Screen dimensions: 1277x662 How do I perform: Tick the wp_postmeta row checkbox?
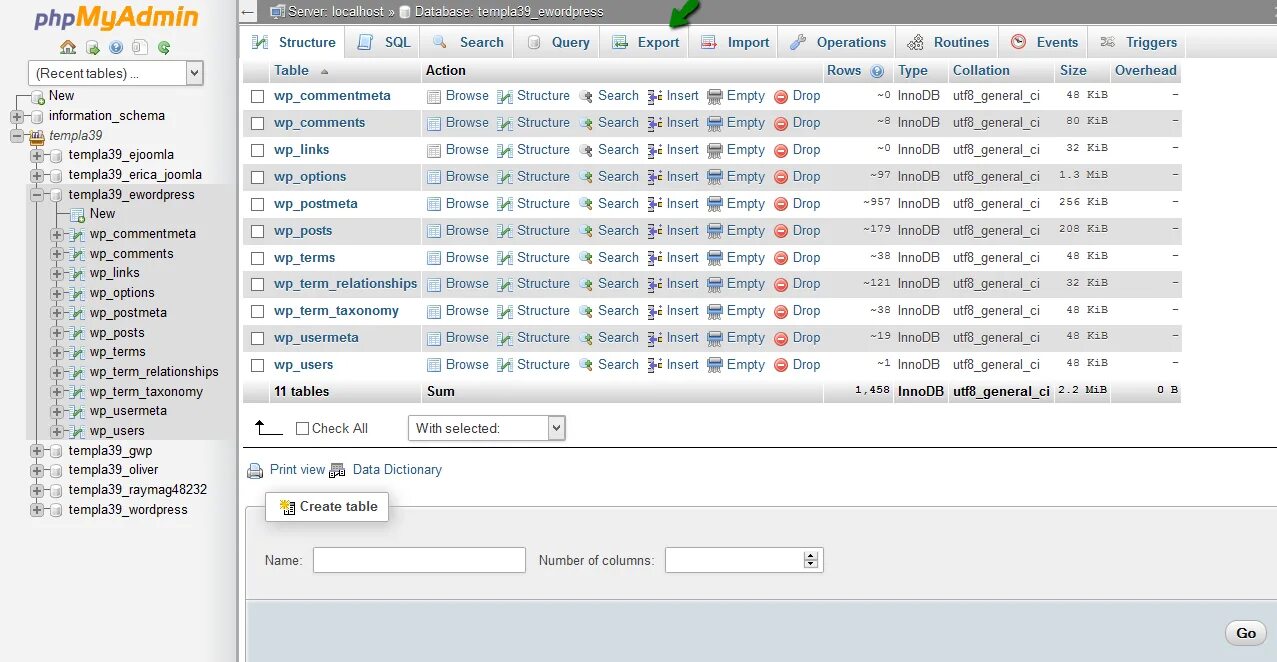click(257, 204)
